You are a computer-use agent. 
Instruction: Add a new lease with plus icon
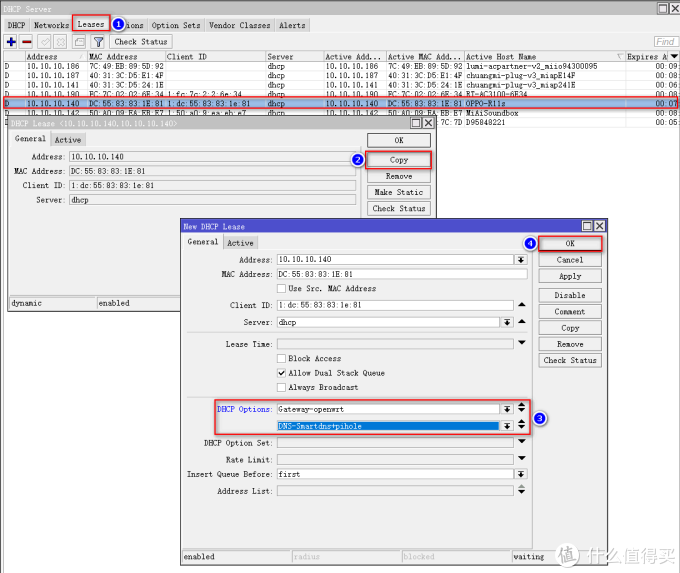tap(11, 42)
